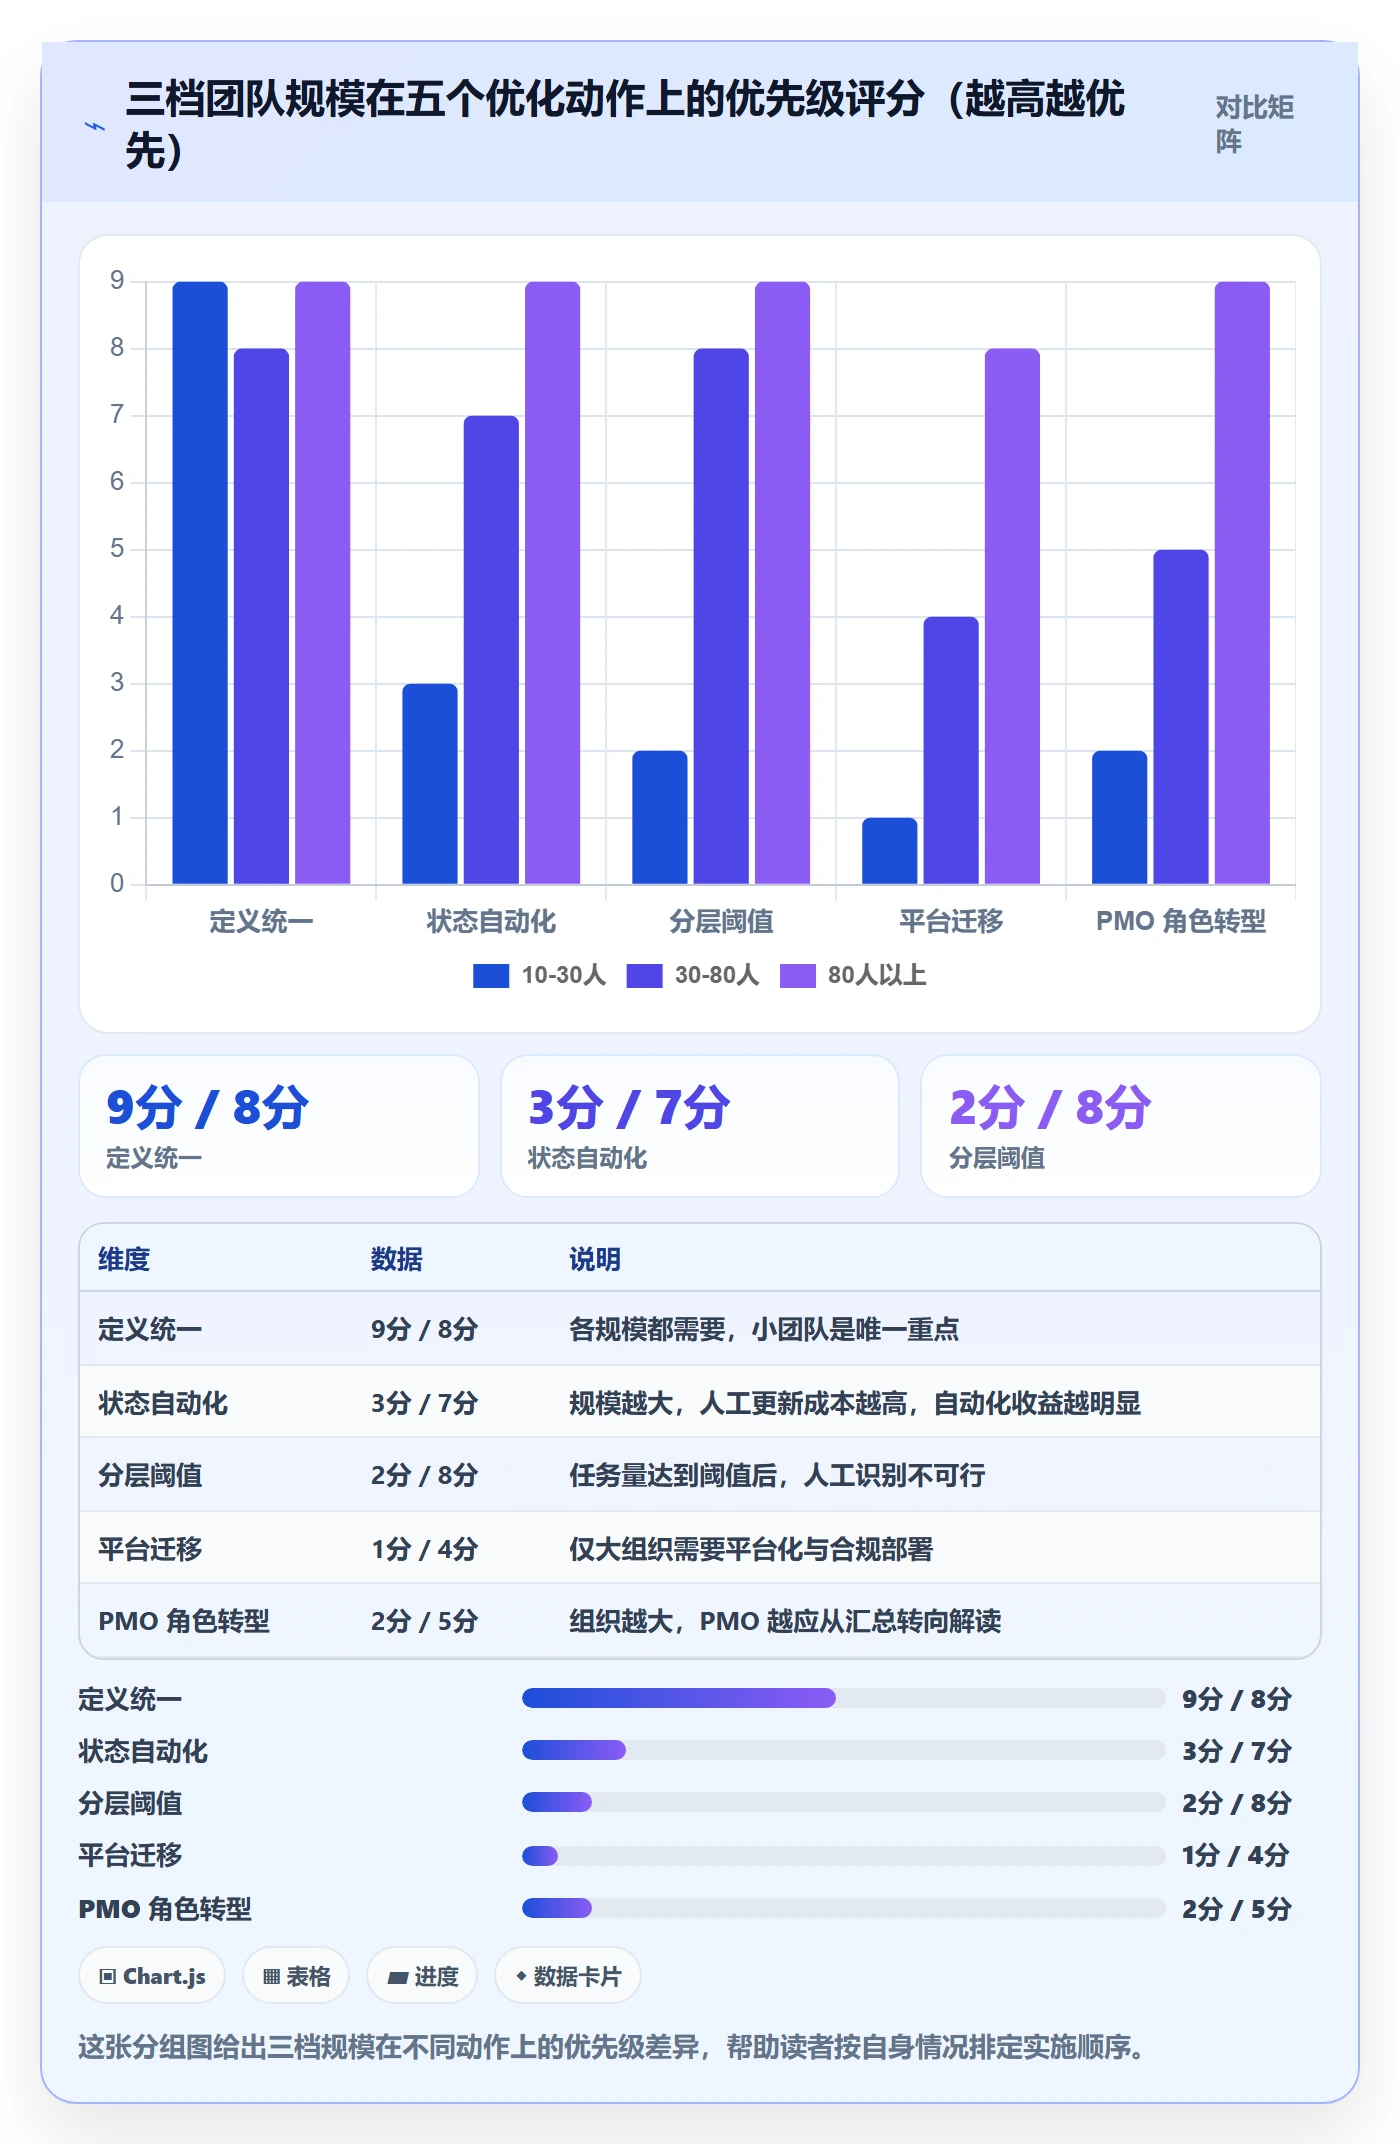Screen dimensions: 1400x2144
Task: Click the 30-80人 bar for PMO 角色转型
Action: pyautogui.click(x=1181, y=717)
